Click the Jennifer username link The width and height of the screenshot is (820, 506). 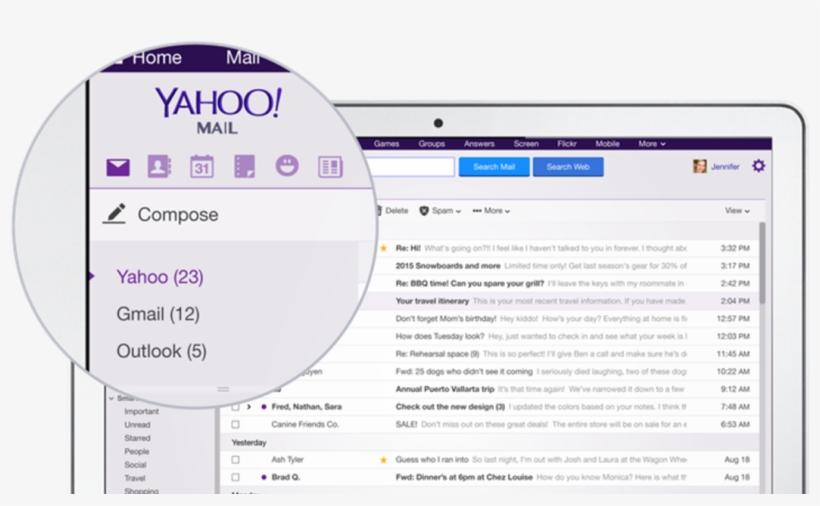725,167
